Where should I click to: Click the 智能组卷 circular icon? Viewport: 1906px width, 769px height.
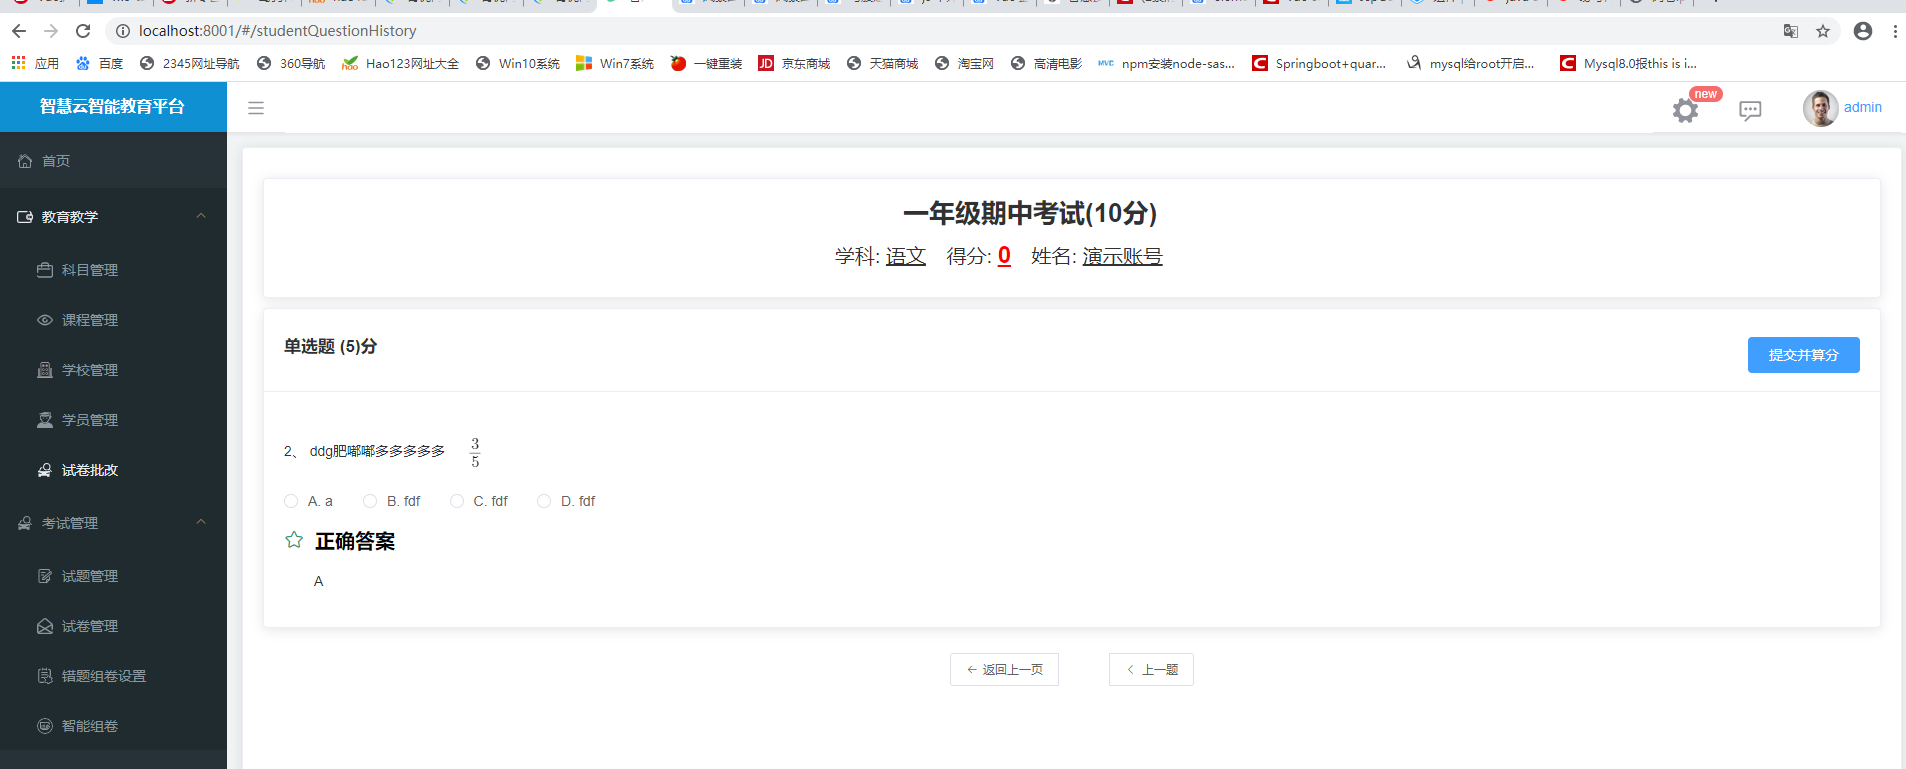tap(45, 726)
